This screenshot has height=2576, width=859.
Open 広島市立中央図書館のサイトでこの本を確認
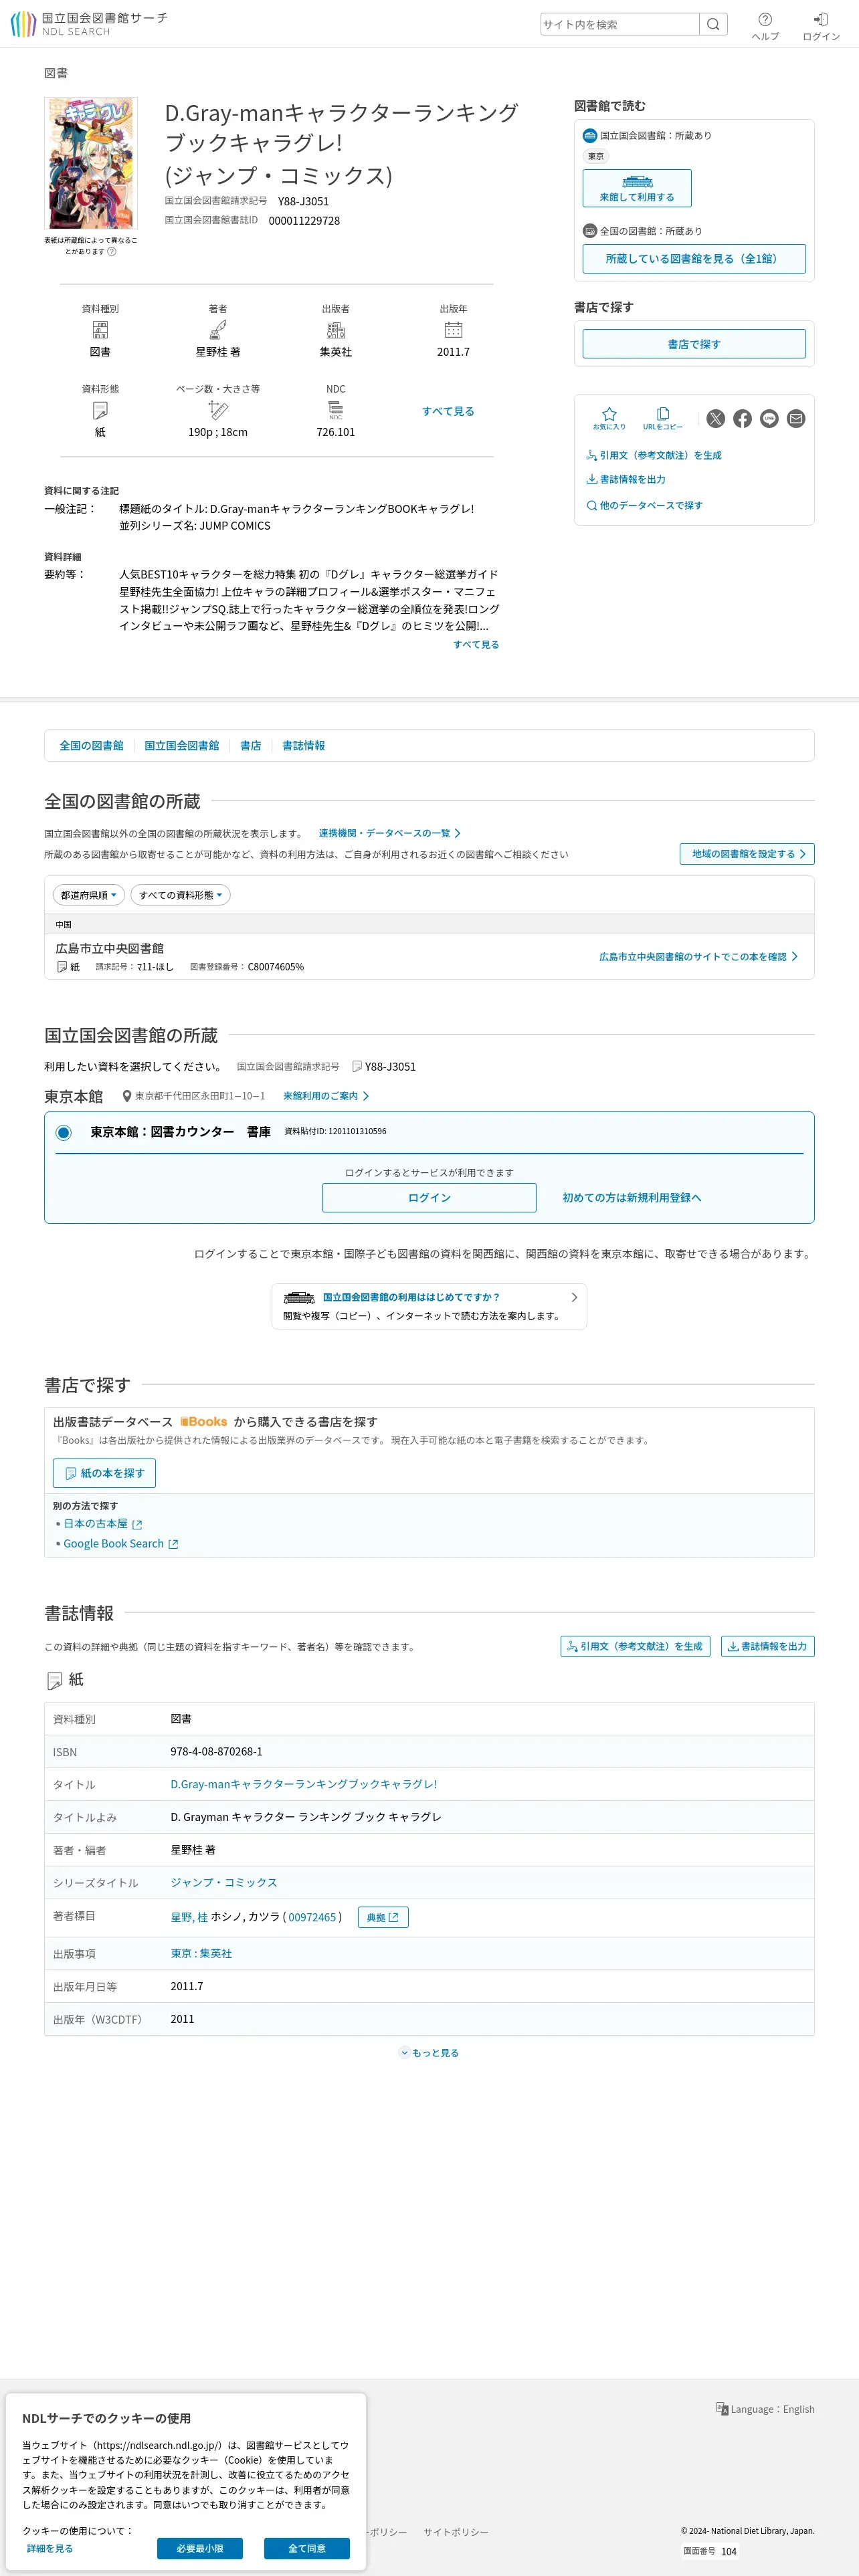(698, 957)
